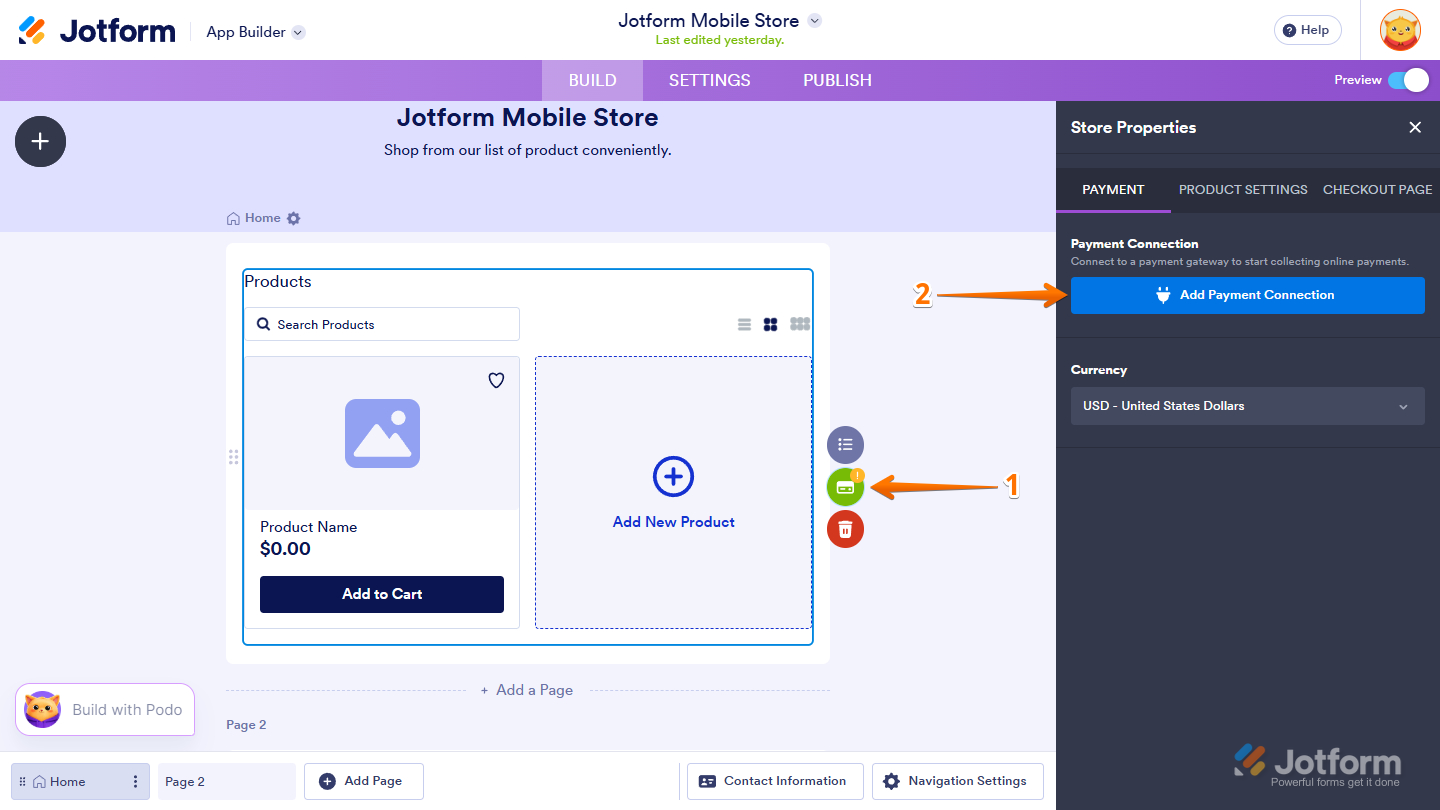The height and width of the screenshot is (810, 1440).
Task: Delete the product list via trash icon
Action: (845, 529)
